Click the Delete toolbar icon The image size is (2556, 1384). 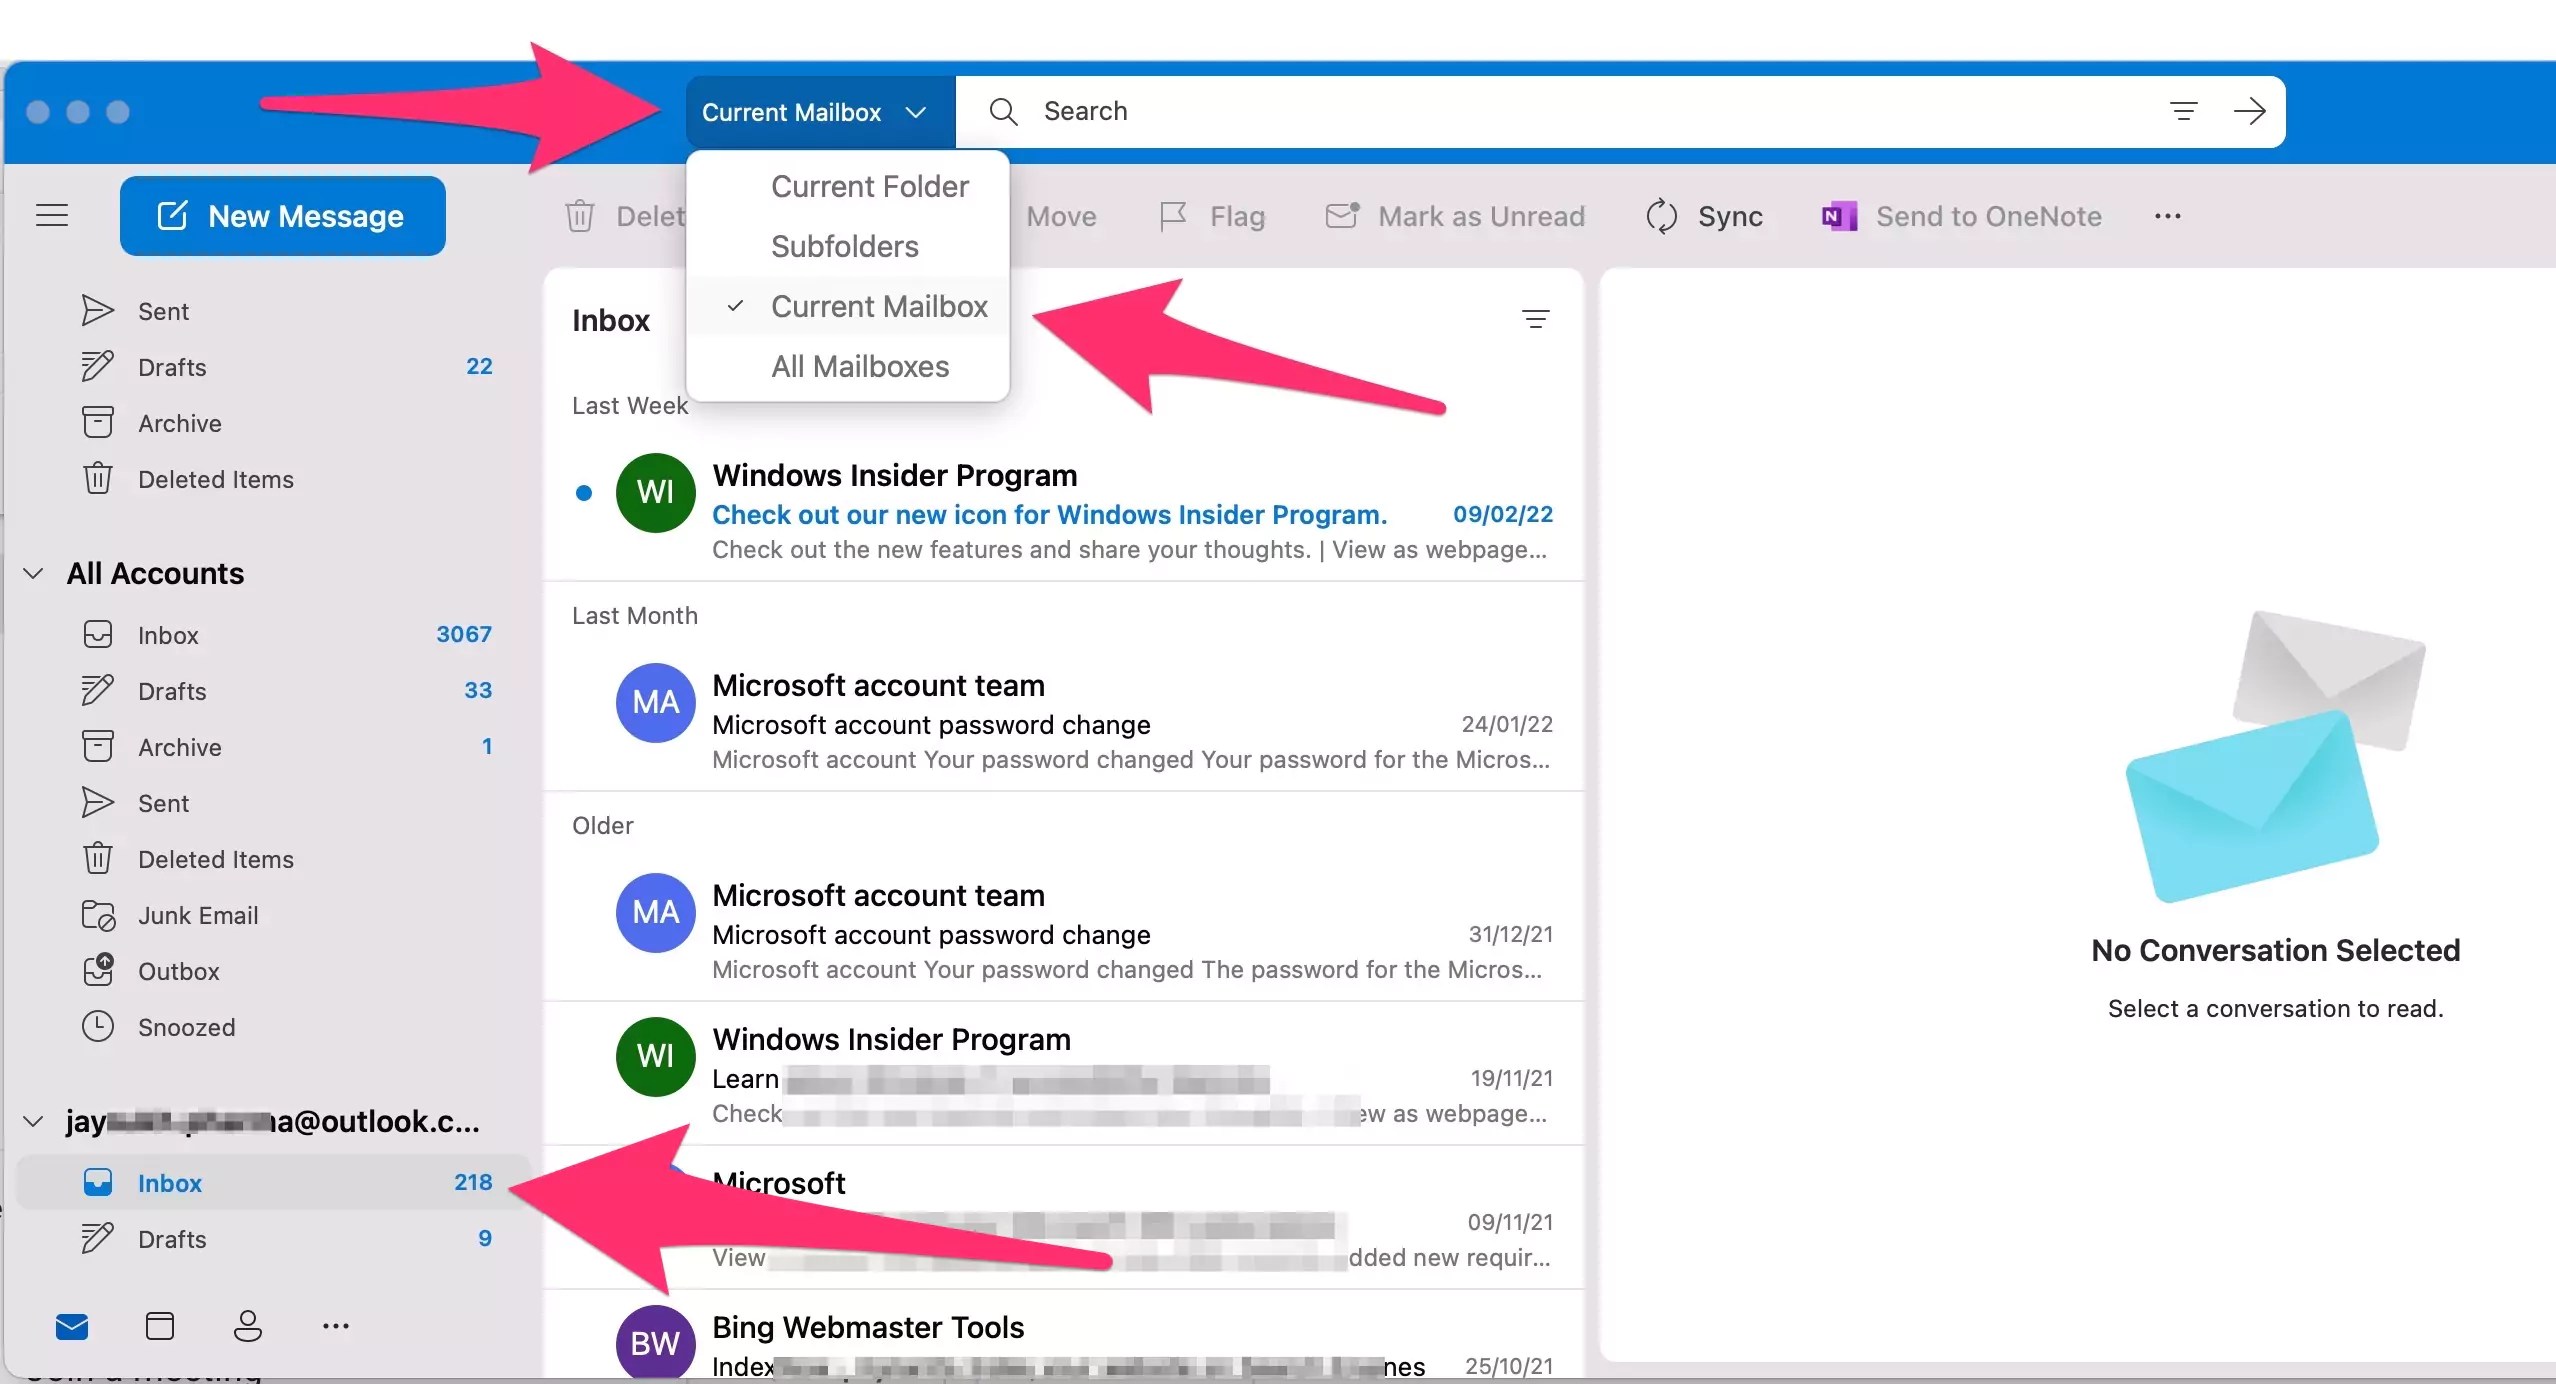coord(581,216)
